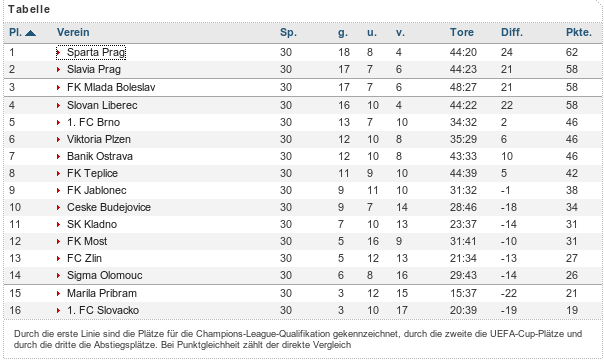Image resolution: width=604 pixels, height=361 pixels.
Task: Toggle sort order with the Pl. triangle
Action: click(x=30, y=33)
